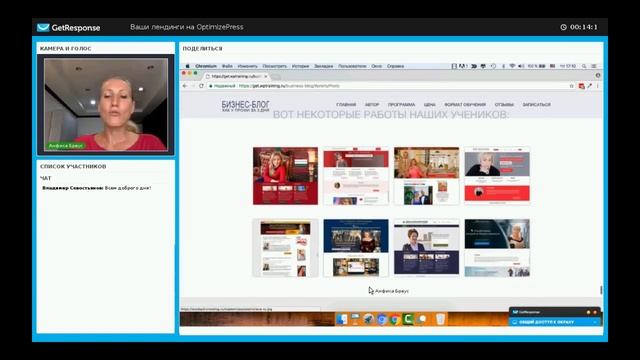
Task: Open Spotlight search in the macOS menu bar
Action: (x=584, y=66)
